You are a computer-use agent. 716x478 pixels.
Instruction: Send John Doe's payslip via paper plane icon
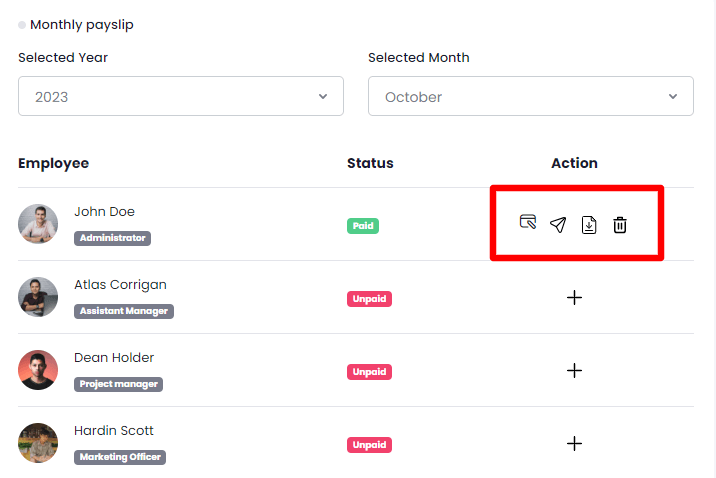pyautogui.click(x=558, y=225)
